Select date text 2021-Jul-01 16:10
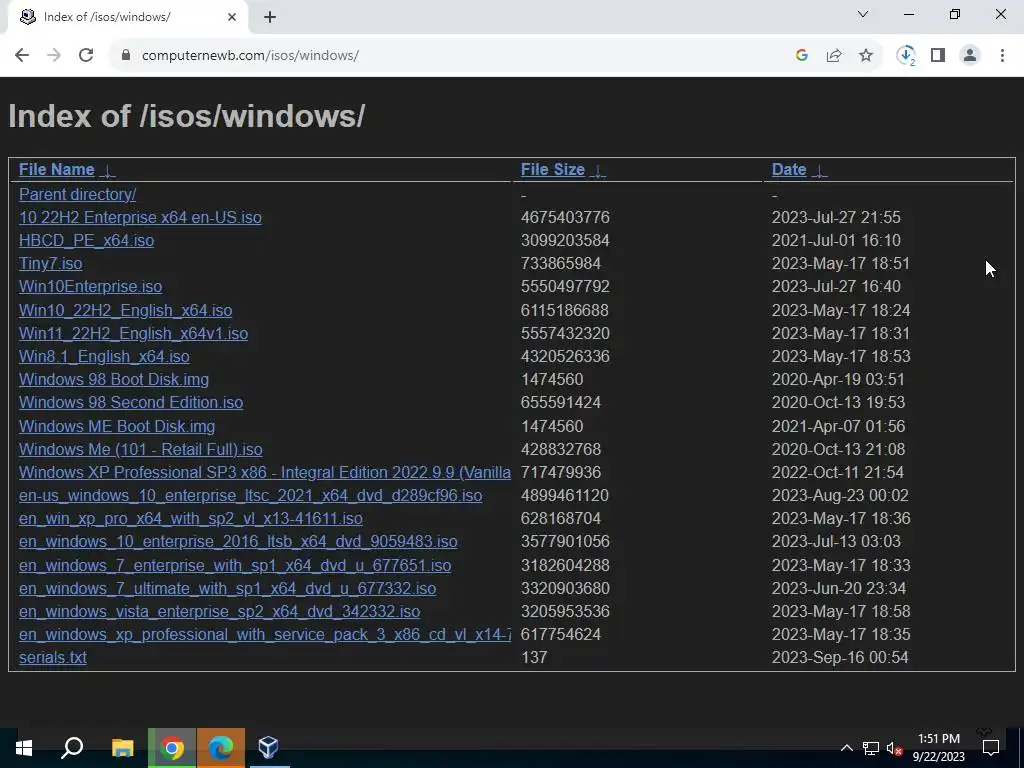 pyautogui.click(x=836, y=240)
